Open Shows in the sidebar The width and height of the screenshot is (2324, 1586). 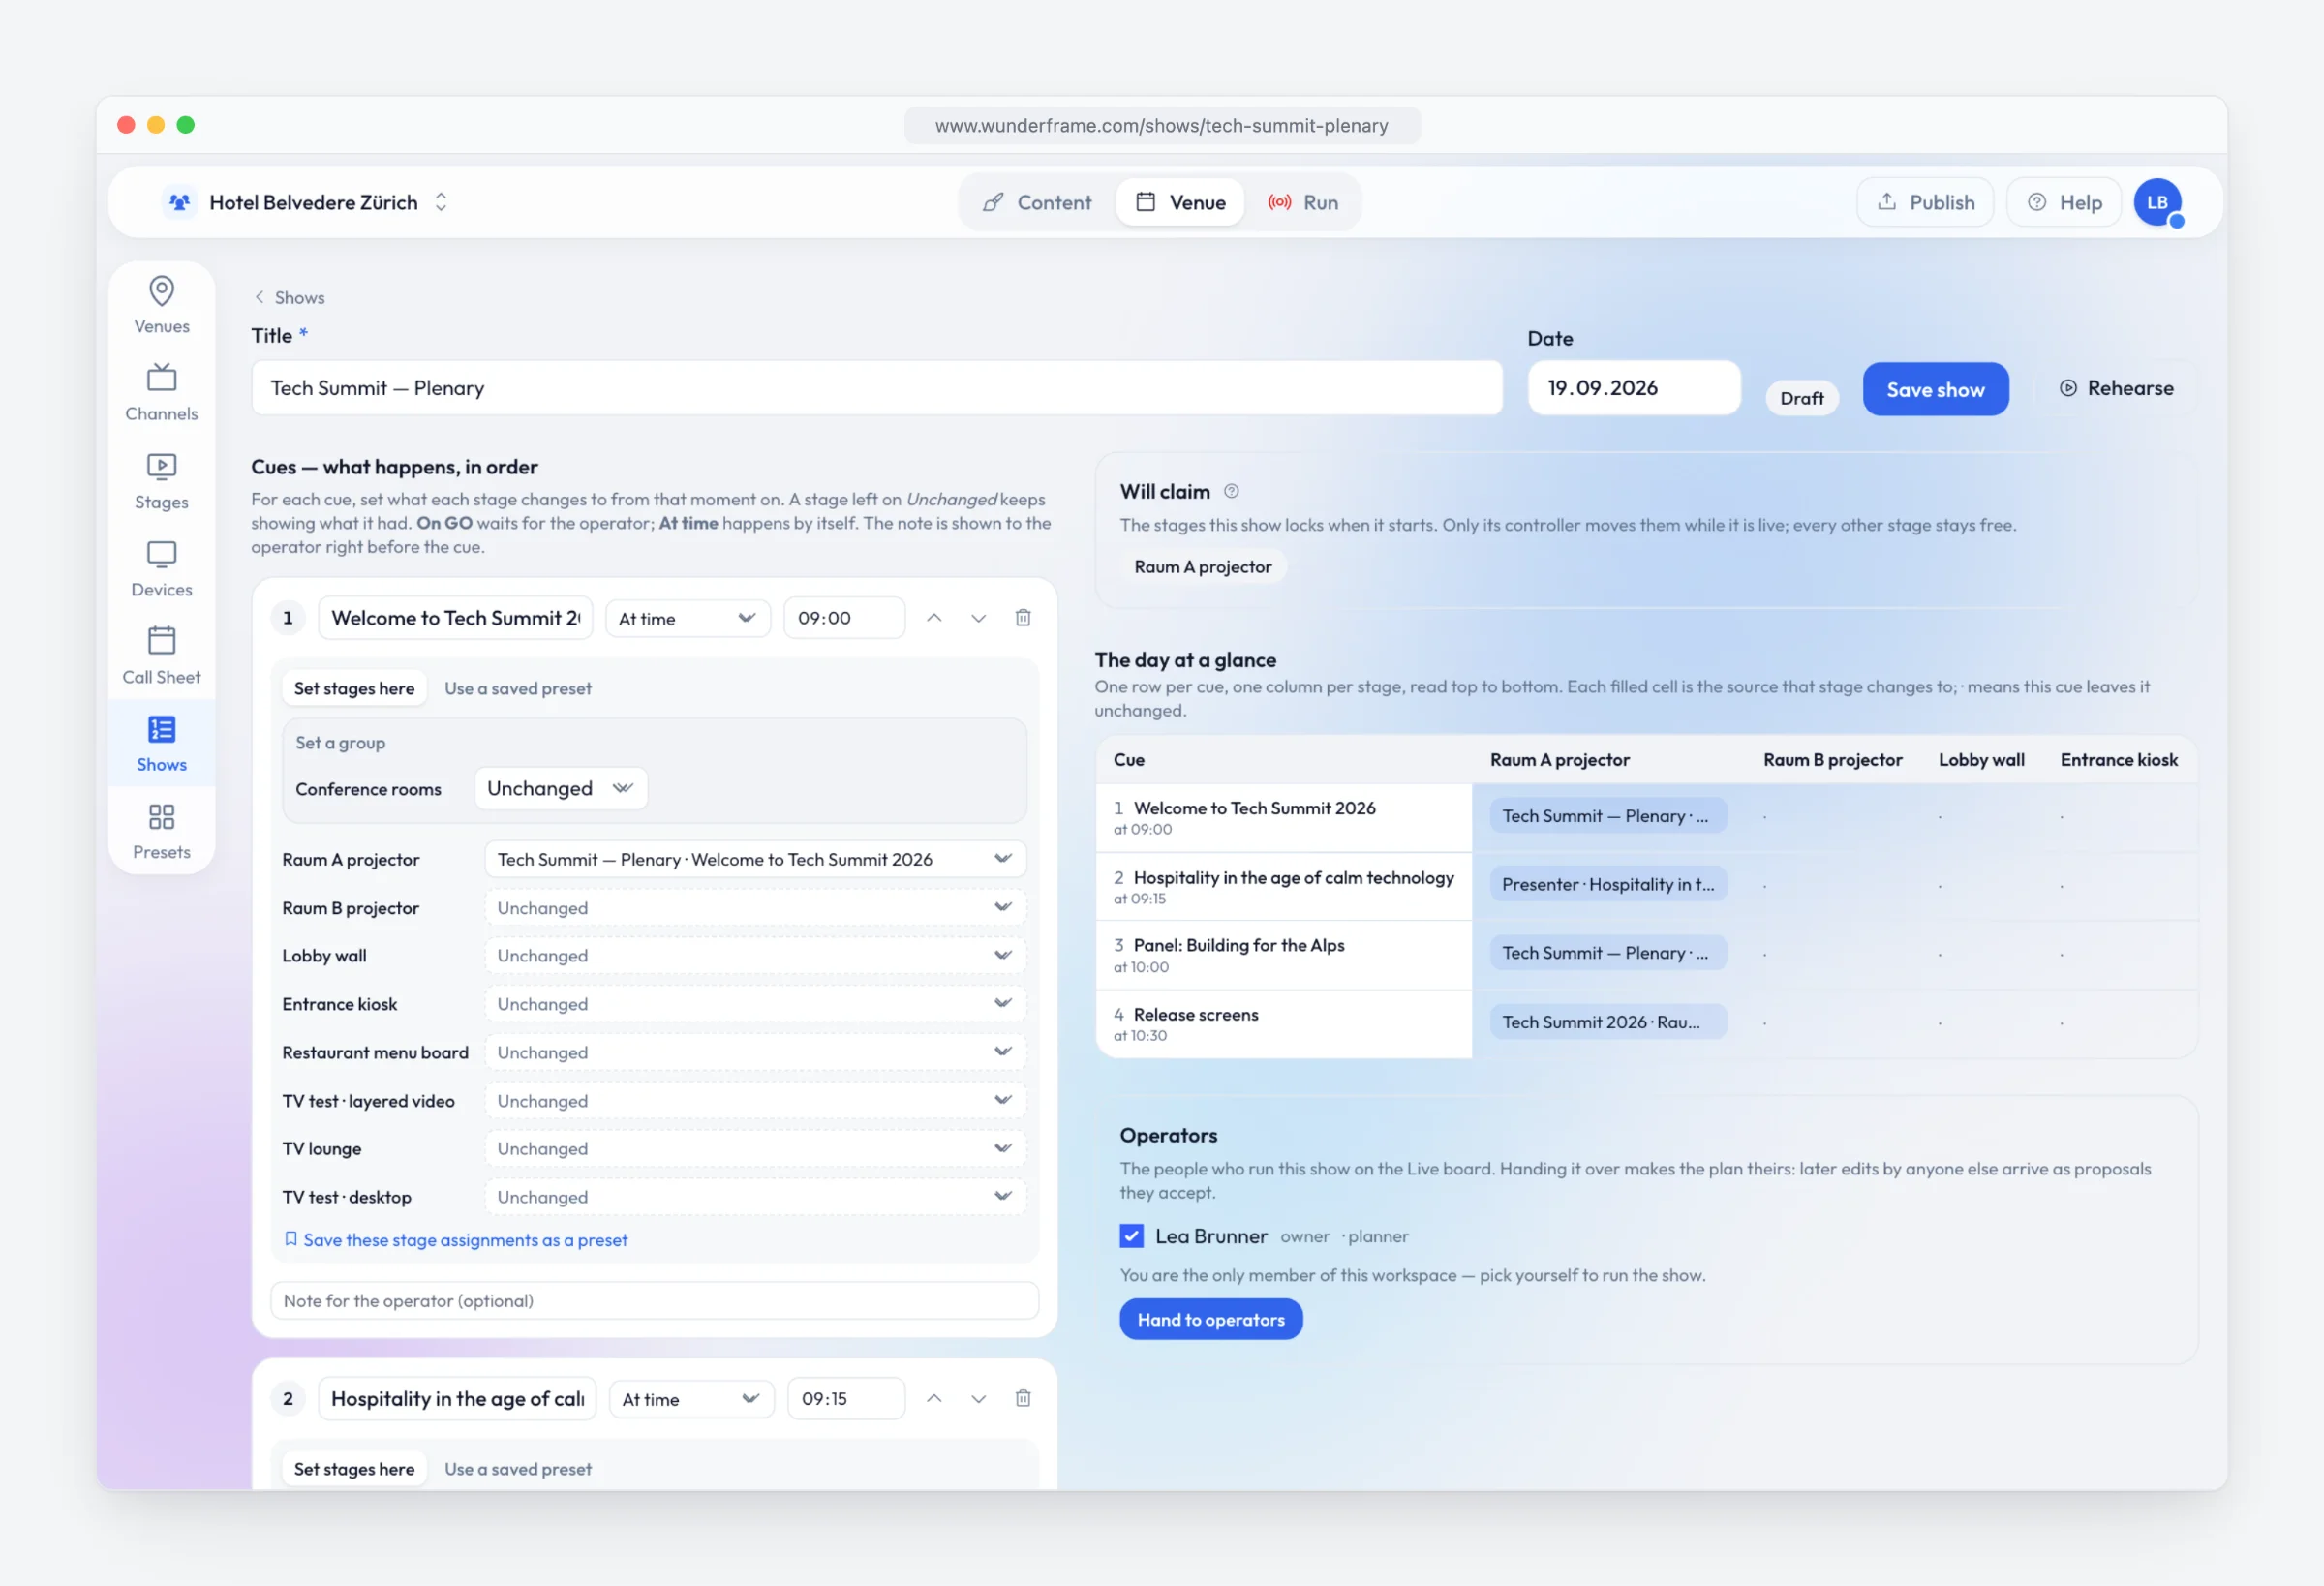161,744
